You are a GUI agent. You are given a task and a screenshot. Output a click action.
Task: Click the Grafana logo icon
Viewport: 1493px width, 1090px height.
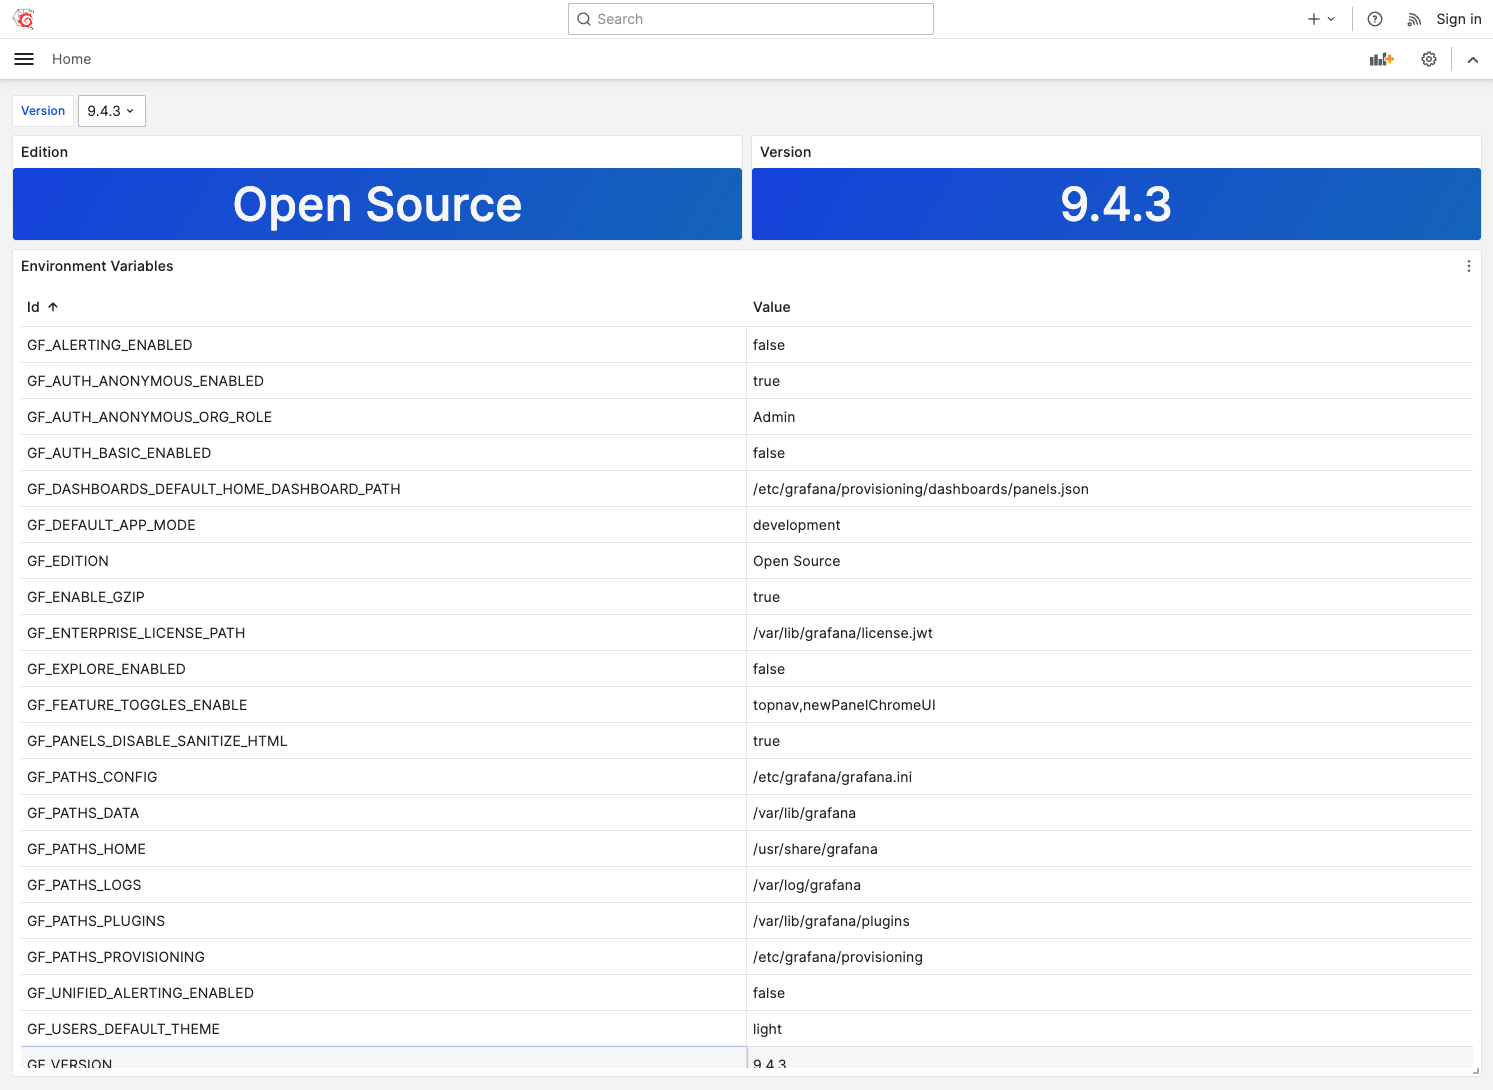24,19
